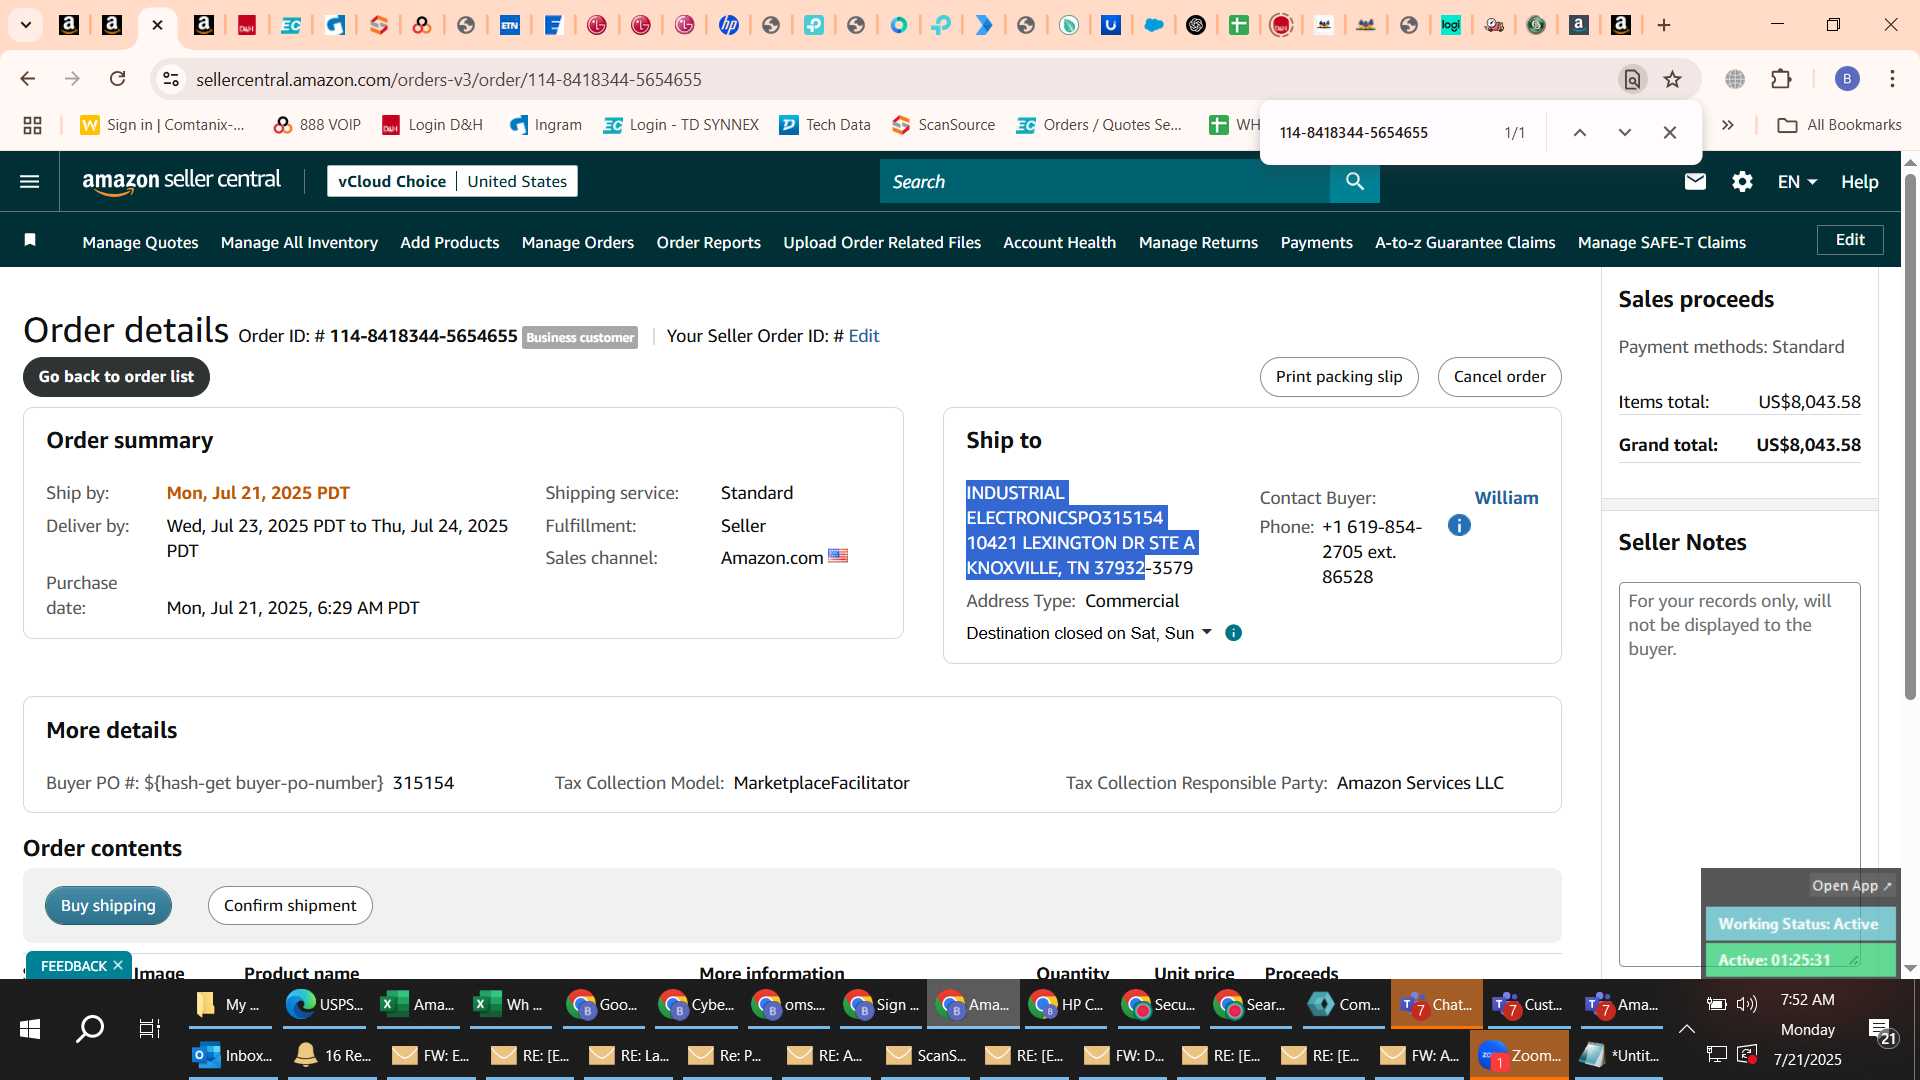This screenshot has width=1920, height=1080.
Task: Click the search magnifier button
Action: [1355, 181]
